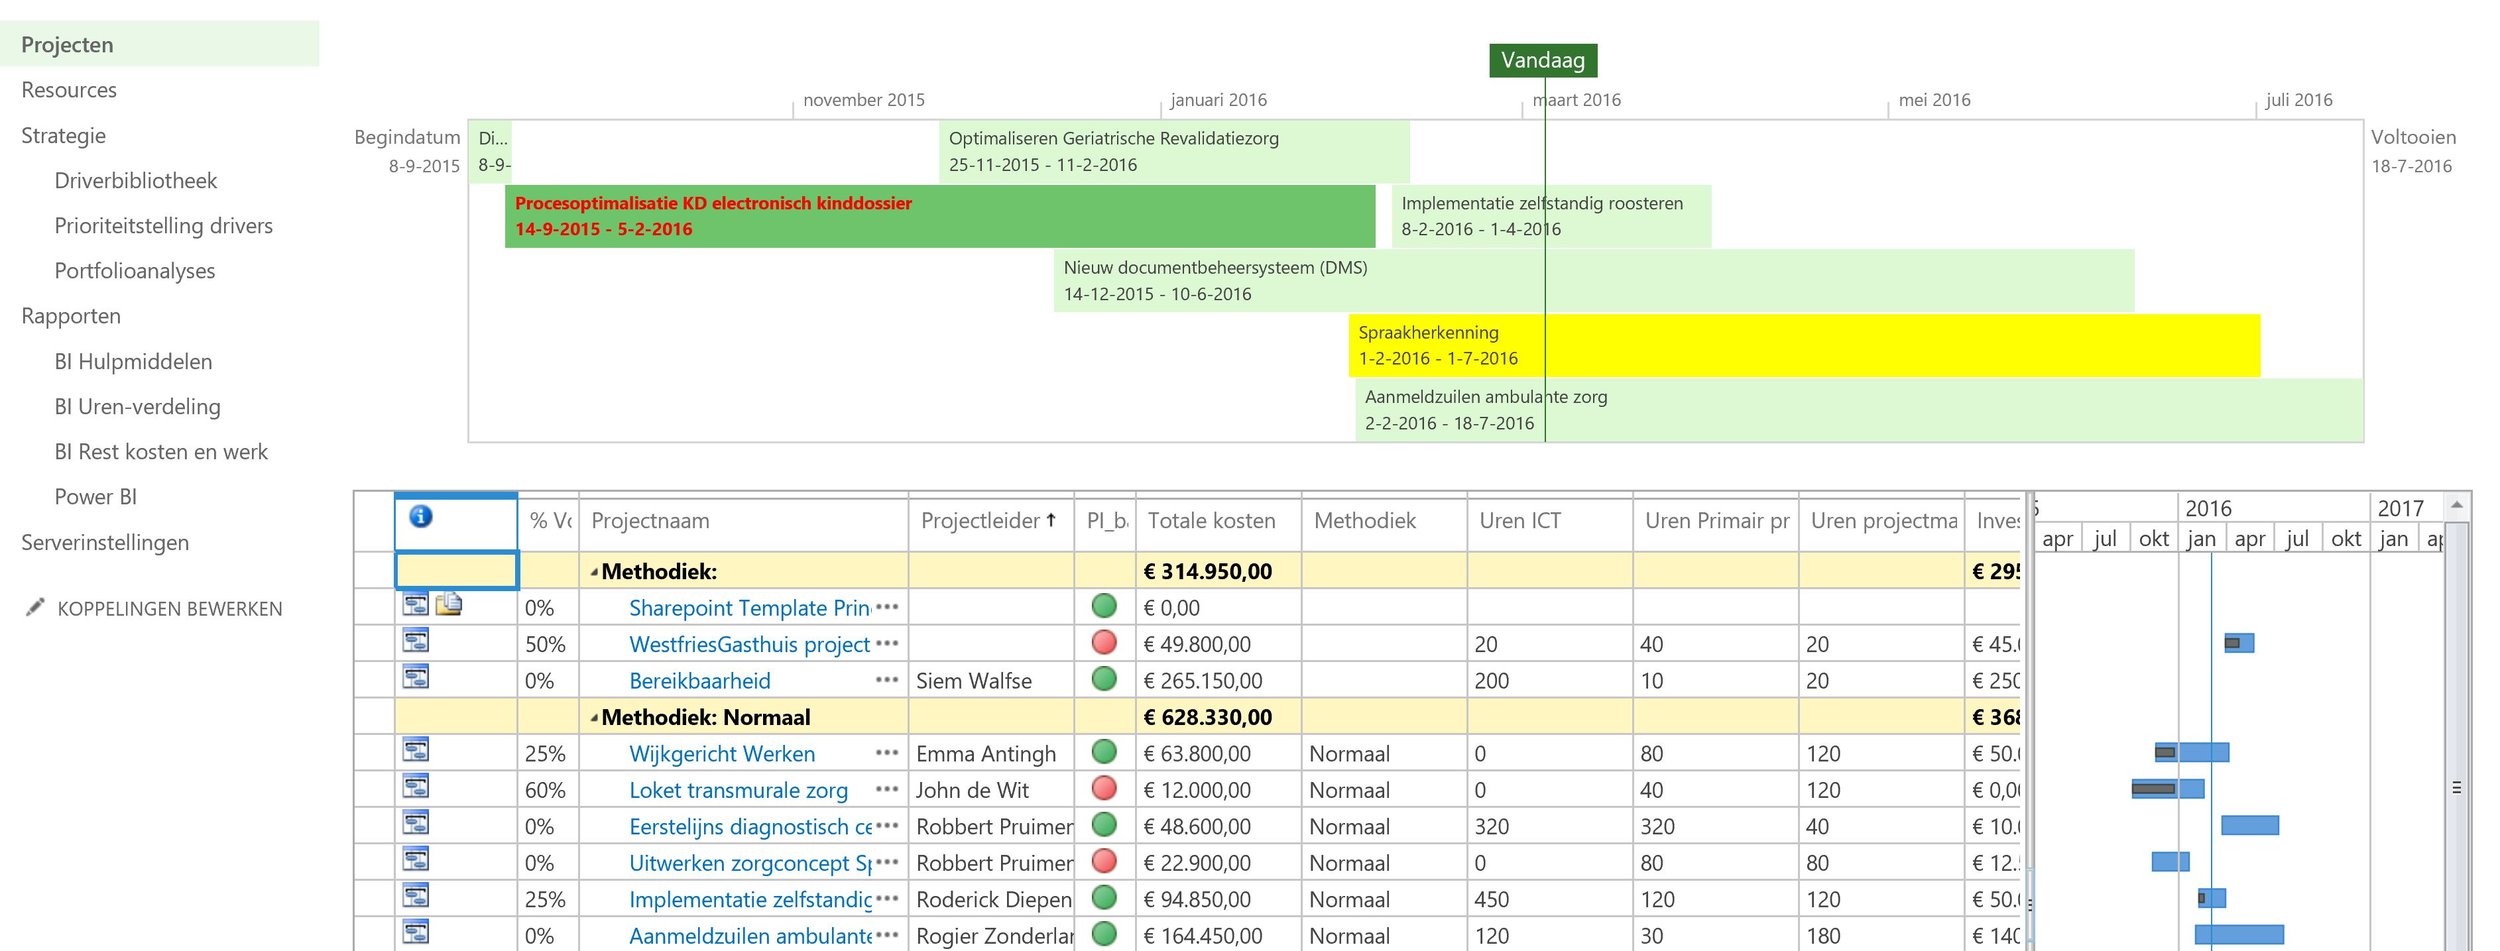2500x951 pixels.
Task: Click the green status indicator for Wijkgericht Werken
Action: point(1104,751)
